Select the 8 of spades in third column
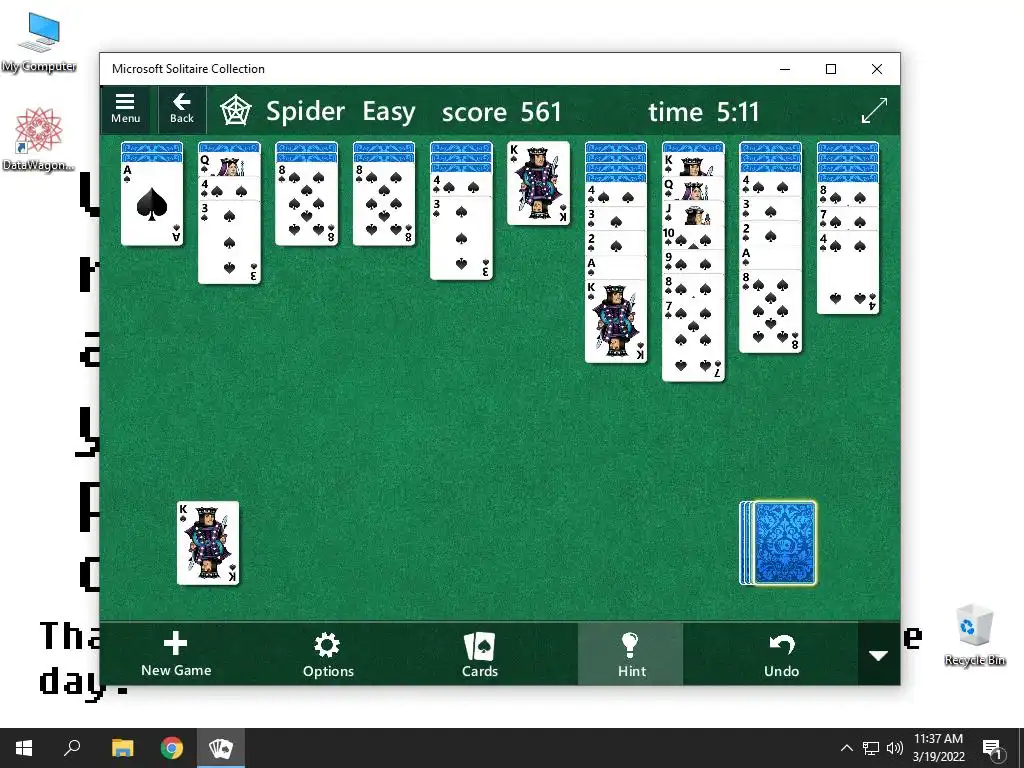Screen dimensions: 1024x768 306,203
